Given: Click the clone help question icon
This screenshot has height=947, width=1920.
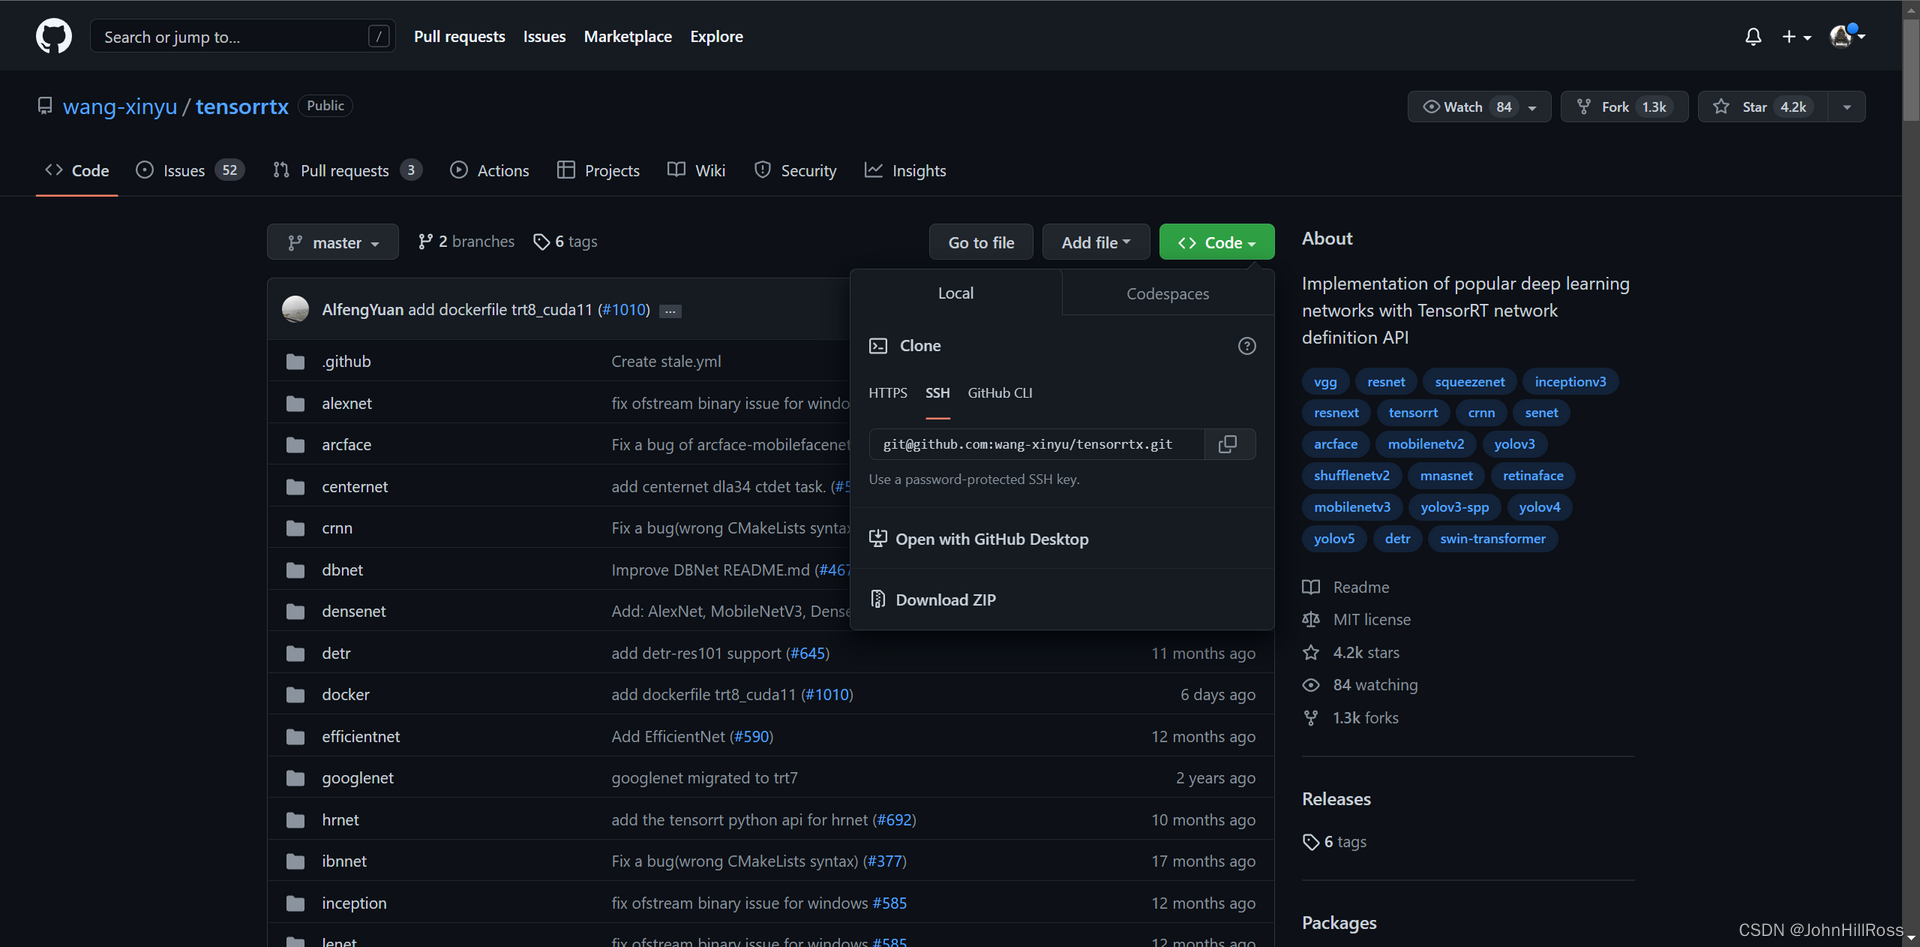Looking at the screenshot, I should click(1247, 346).
